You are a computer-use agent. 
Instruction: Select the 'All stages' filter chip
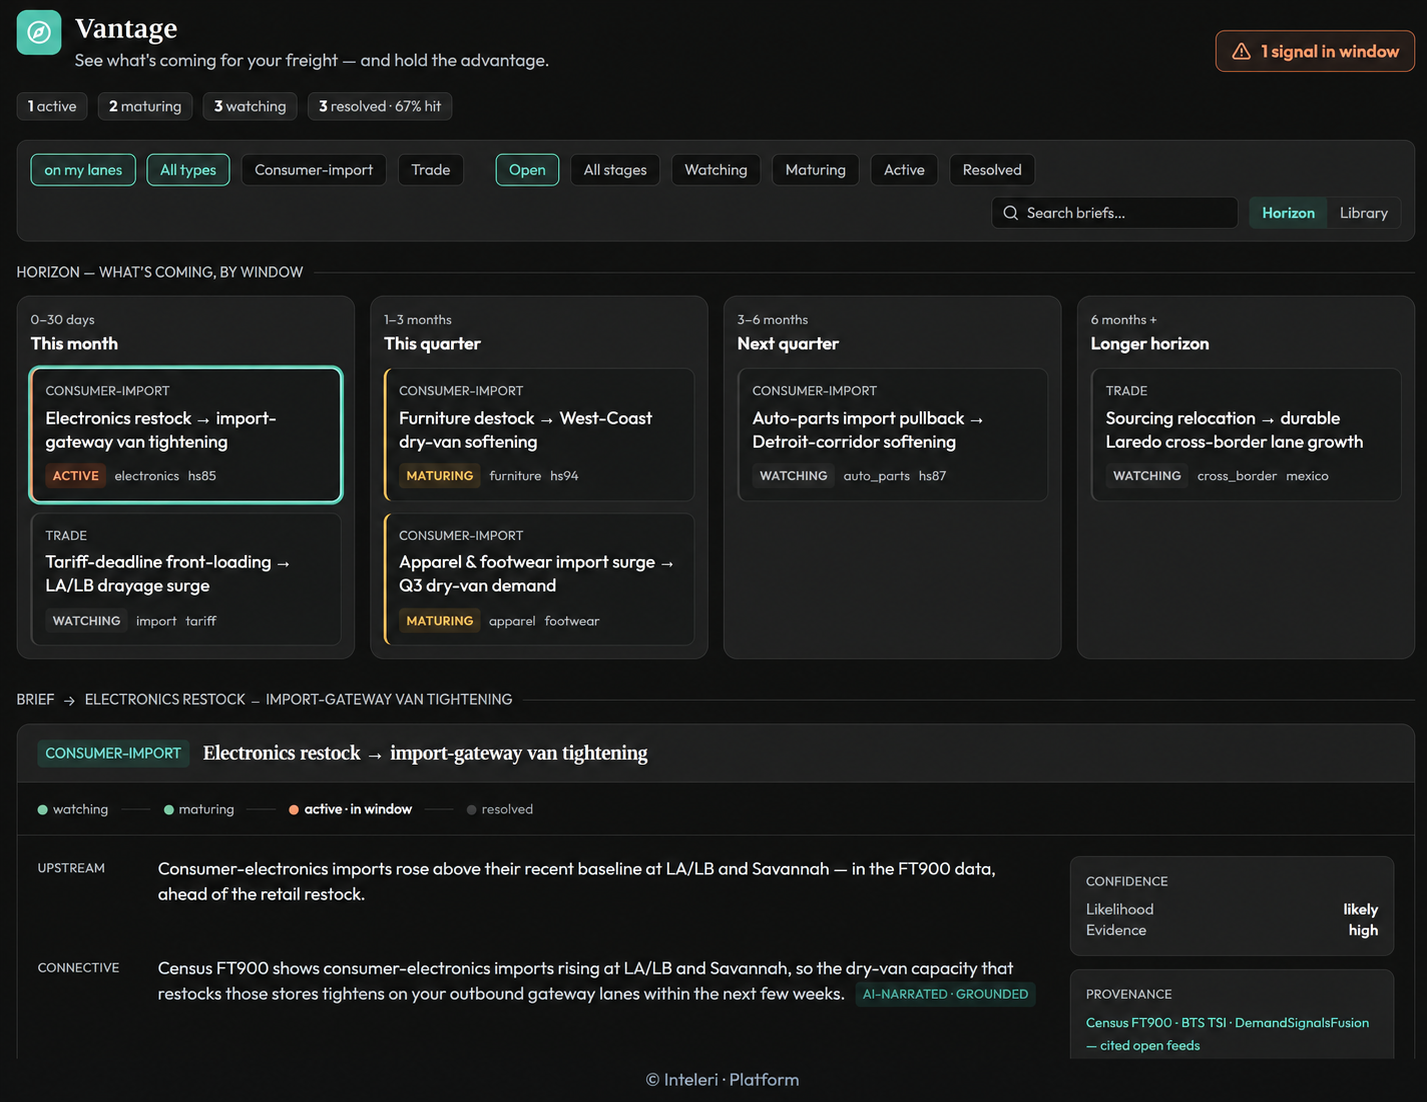pos(615,170)
